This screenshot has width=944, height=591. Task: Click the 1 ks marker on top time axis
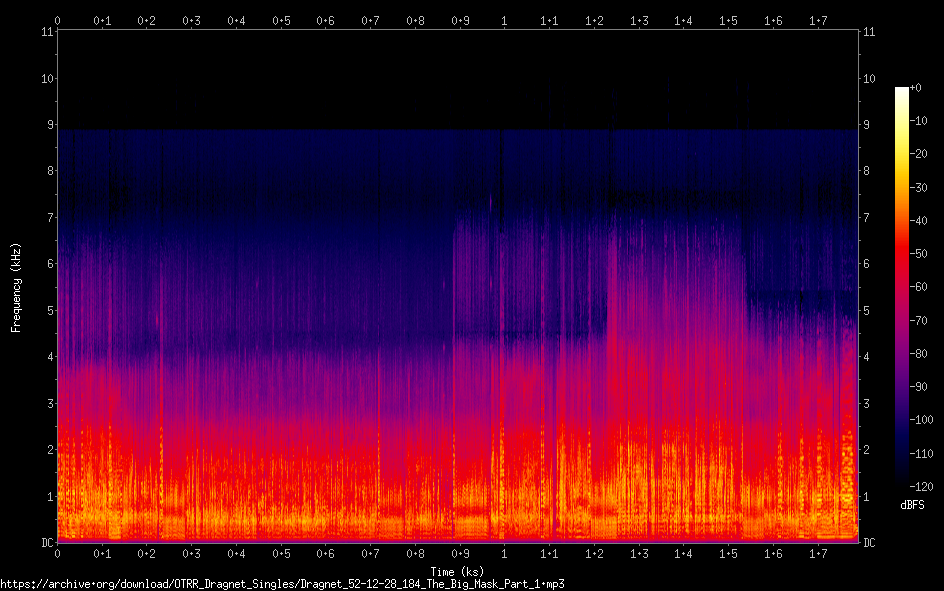tap(504, 19)
